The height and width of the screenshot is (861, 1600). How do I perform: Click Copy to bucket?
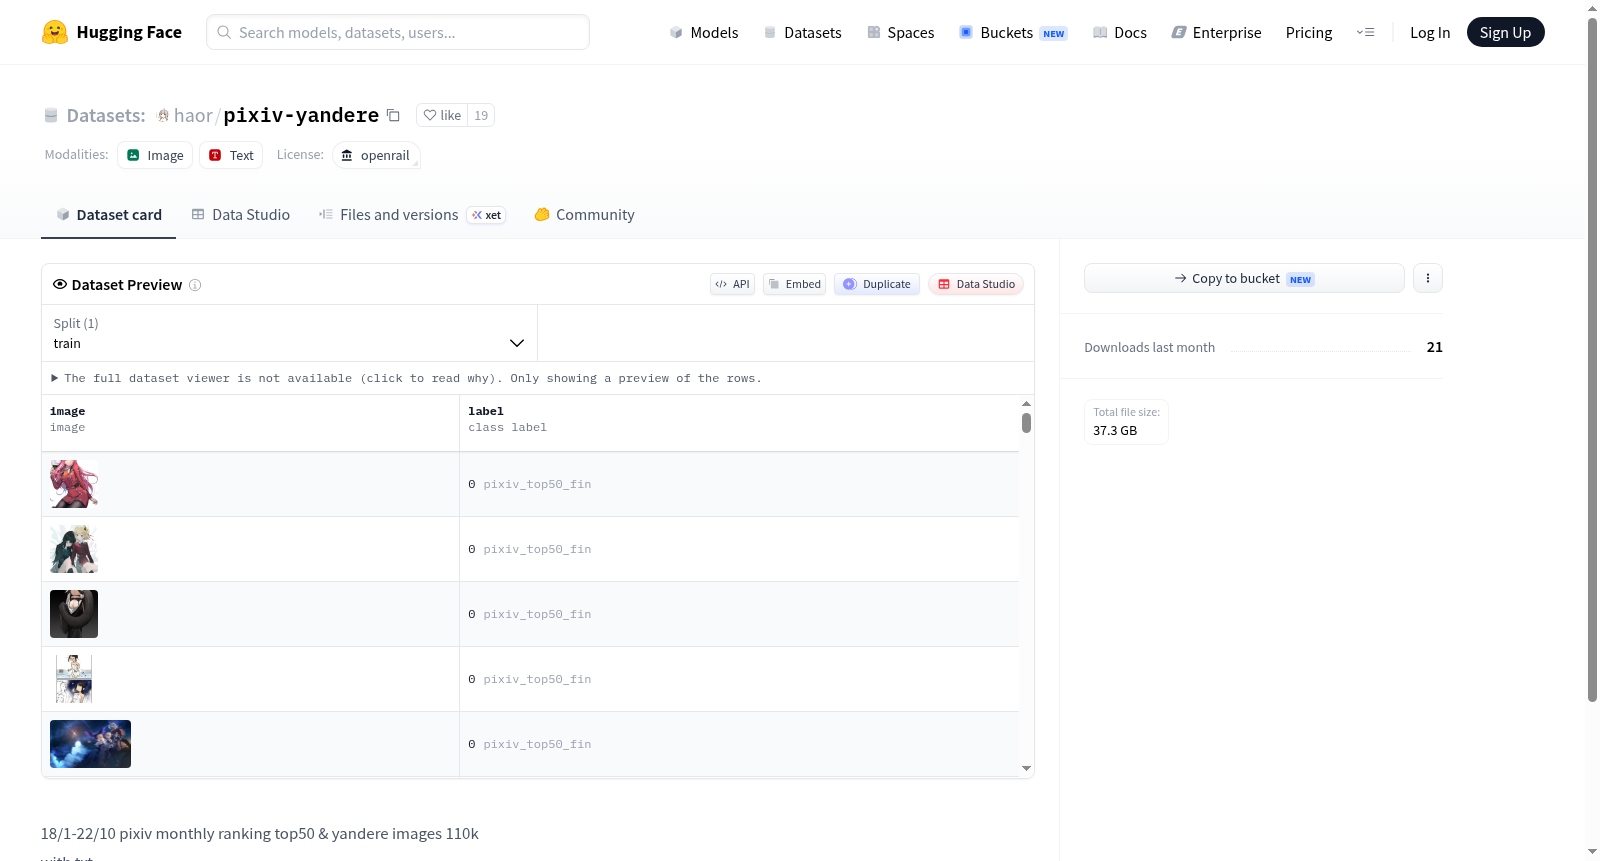pyautogui.click(x=1244, y=278)
